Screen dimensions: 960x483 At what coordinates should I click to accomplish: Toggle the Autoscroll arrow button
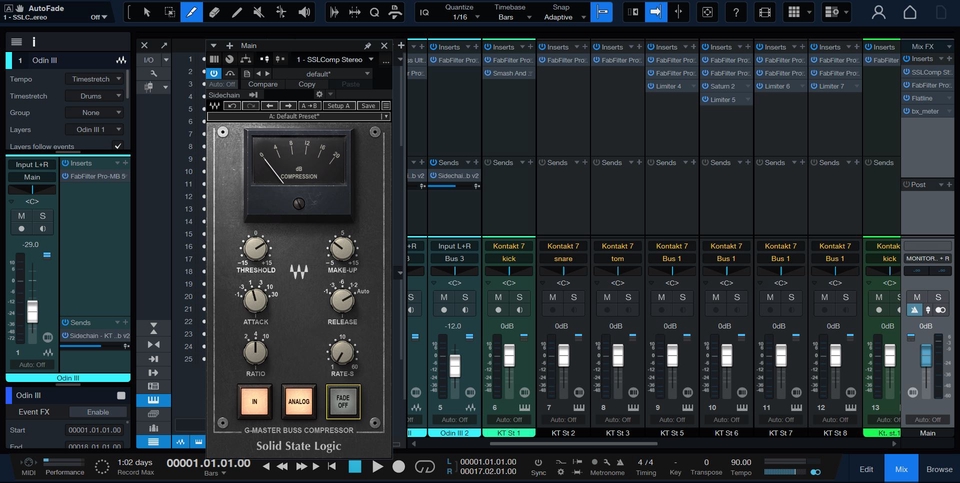pos(656,12)
